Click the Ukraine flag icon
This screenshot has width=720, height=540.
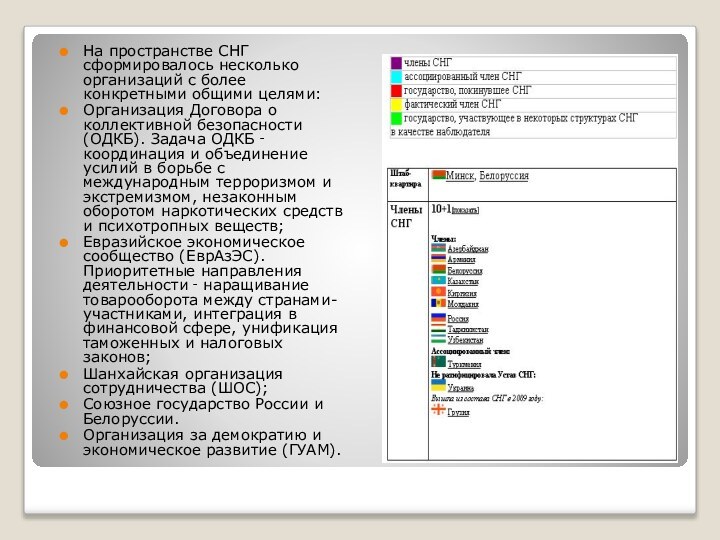click(x=438, y=385)
